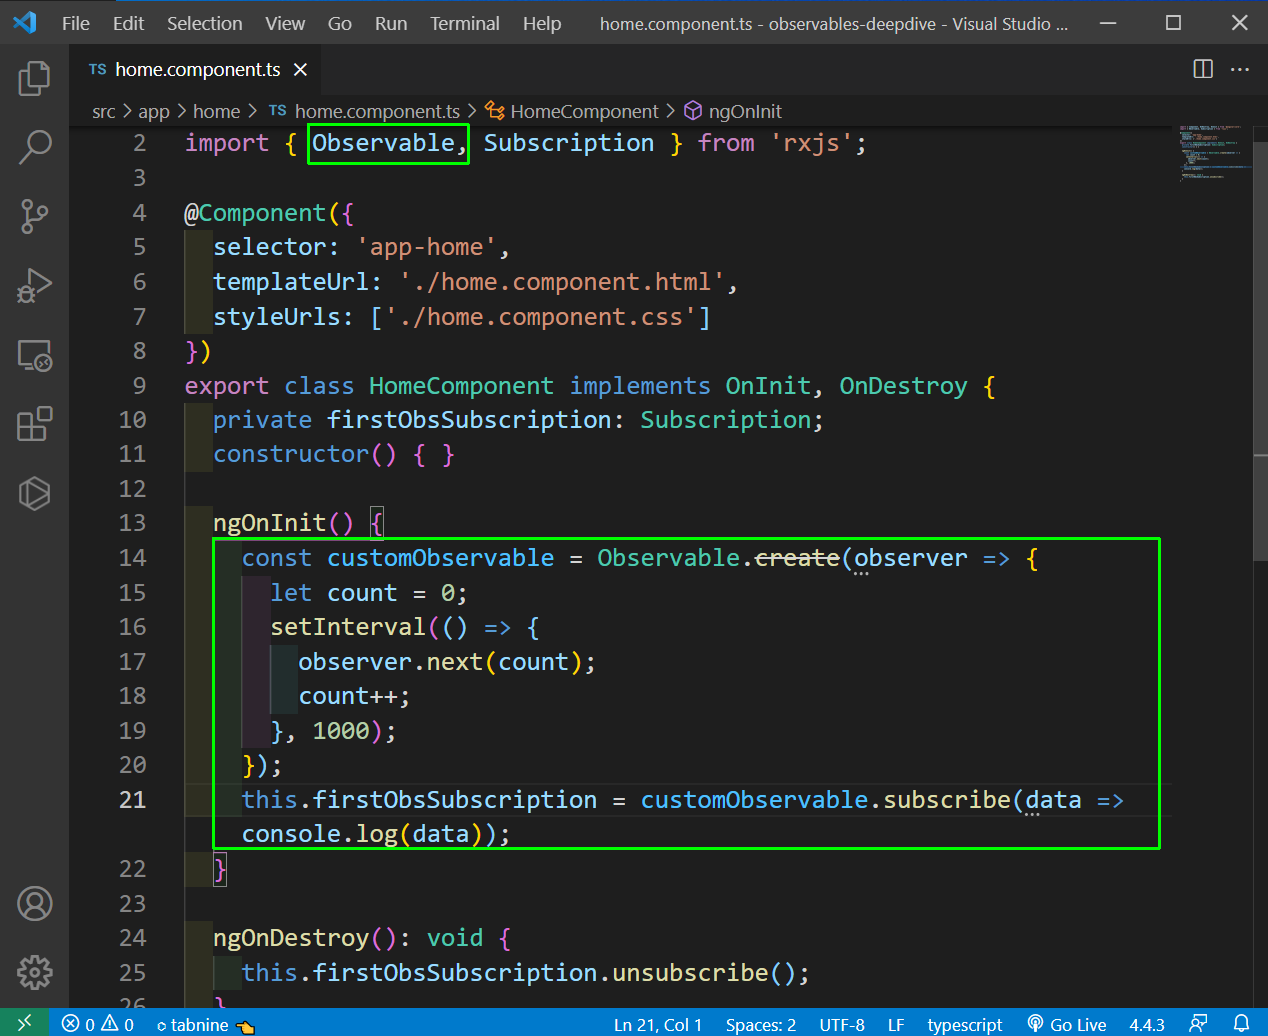Viewport: 1268px width, 1036px height.
Task: Open the Manage gear icon
Action: point(34,972)
